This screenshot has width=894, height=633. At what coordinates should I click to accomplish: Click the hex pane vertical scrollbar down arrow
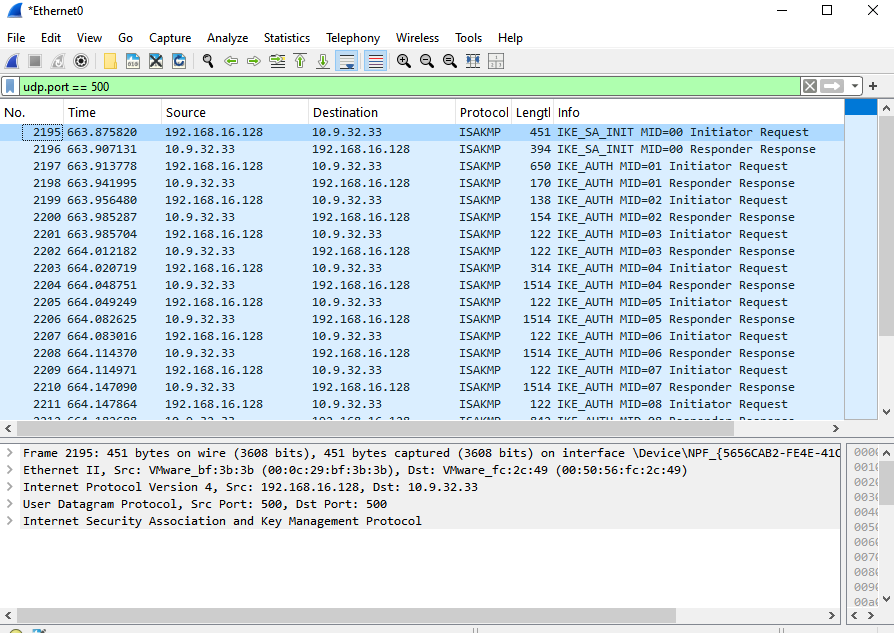point(886,598)
